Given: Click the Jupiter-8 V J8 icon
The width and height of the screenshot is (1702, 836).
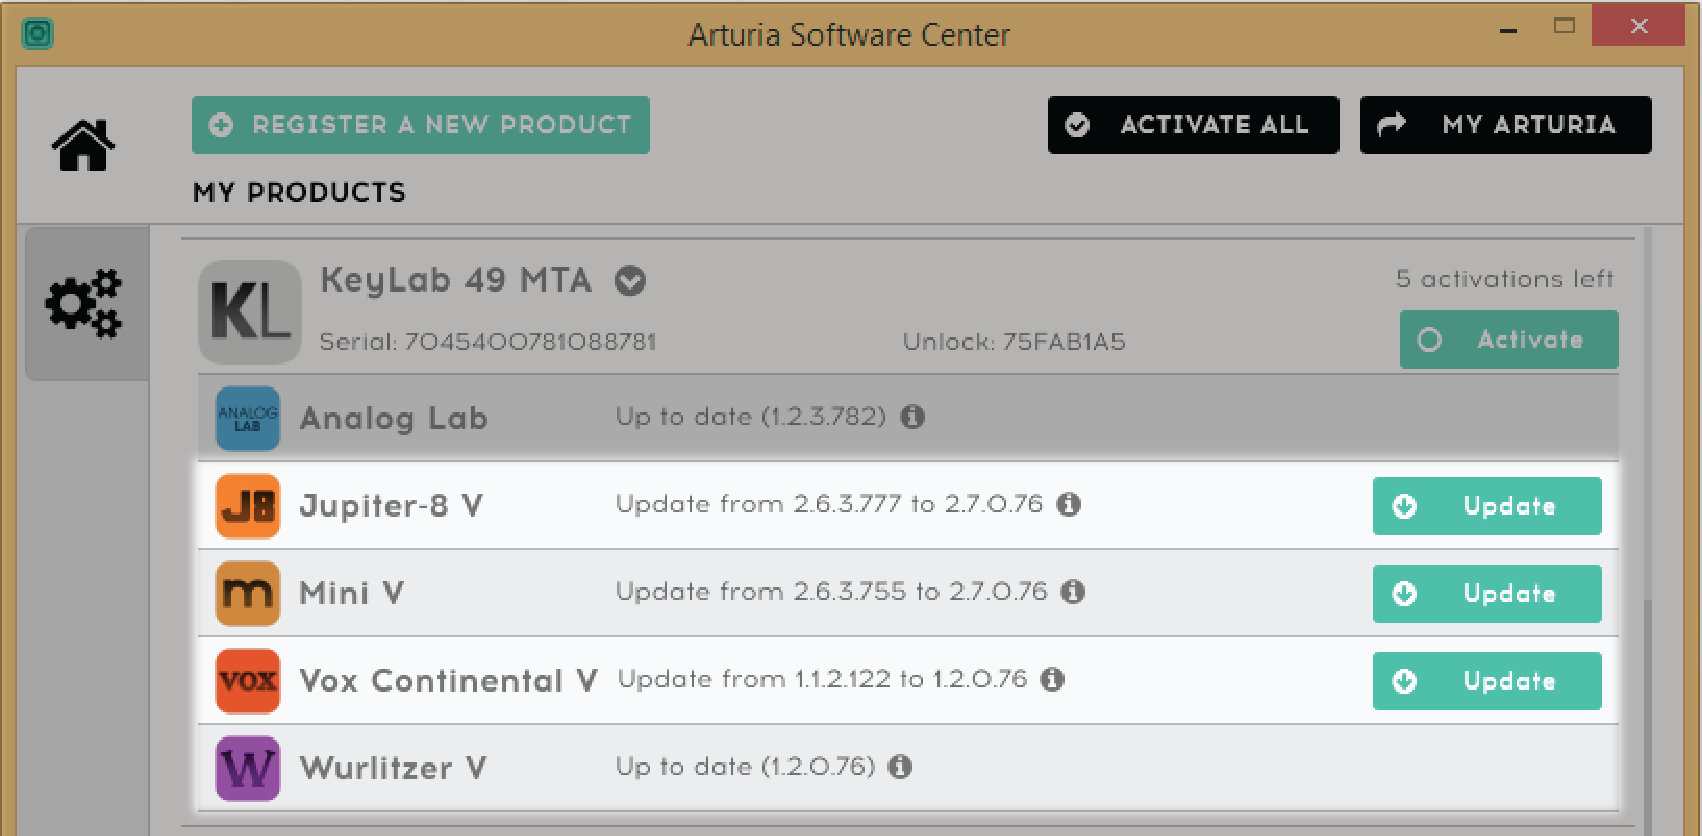Looking at the screenshot, I should [x=248, y=506].
